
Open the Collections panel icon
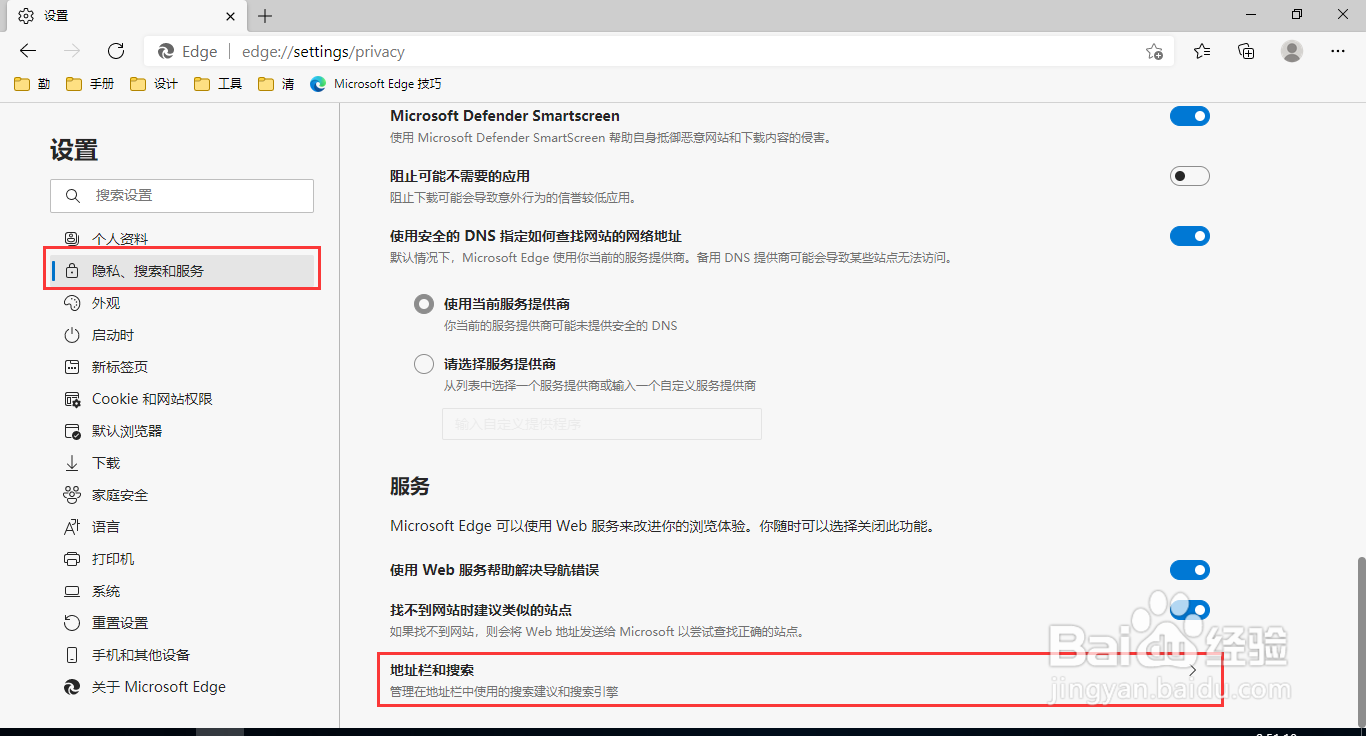coord(1246,51)
